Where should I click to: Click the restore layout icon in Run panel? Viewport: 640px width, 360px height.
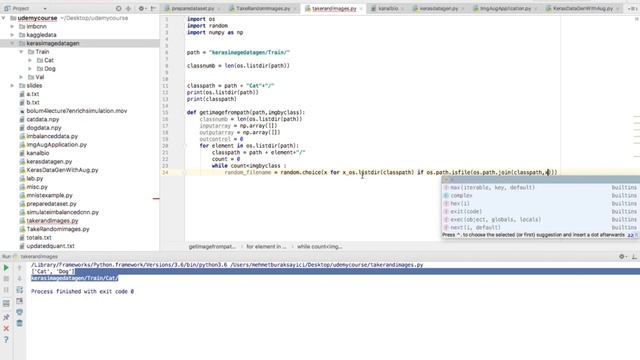6,303
